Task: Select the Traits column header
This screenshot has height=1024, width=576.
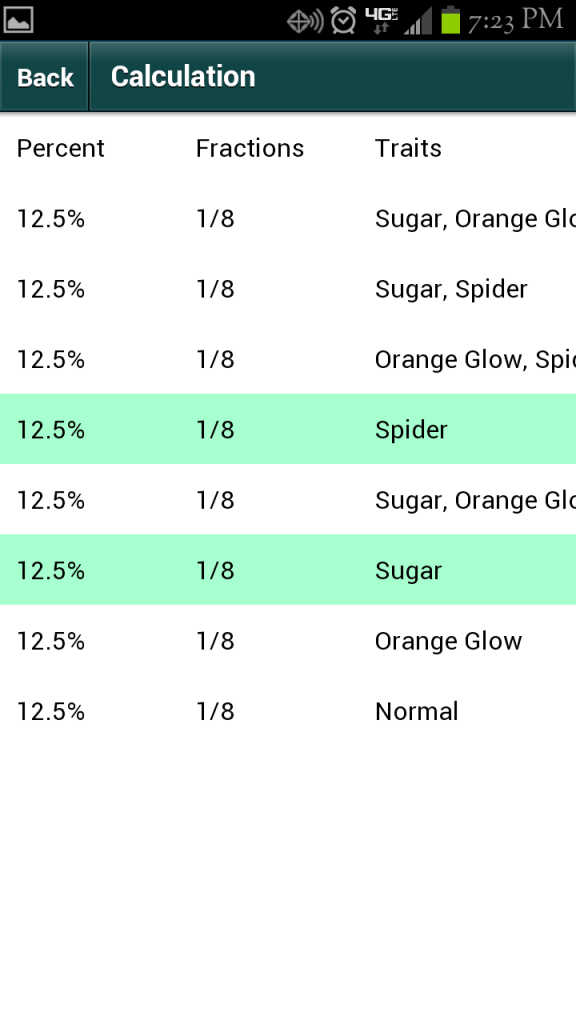Action: point(408,148)
